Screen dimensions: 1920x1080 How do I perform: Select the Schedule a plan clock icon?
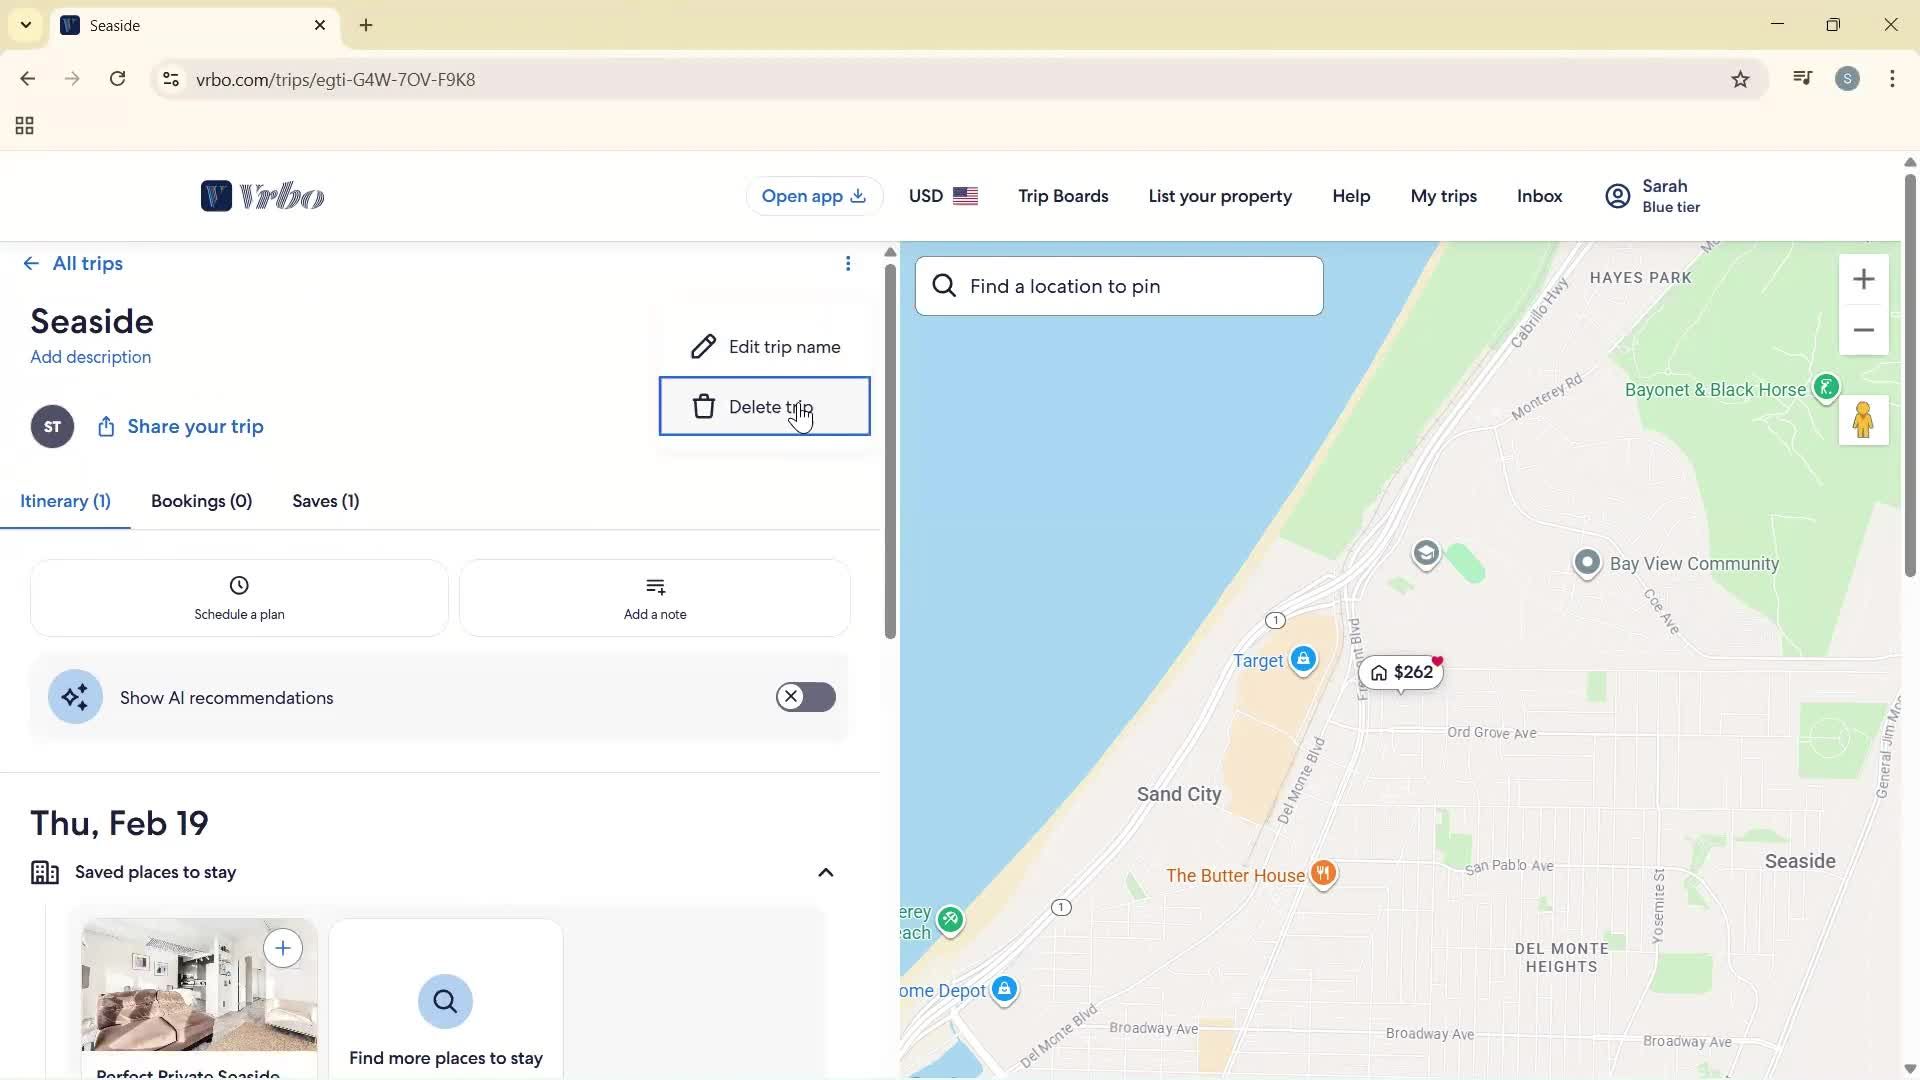click(238, 585)
